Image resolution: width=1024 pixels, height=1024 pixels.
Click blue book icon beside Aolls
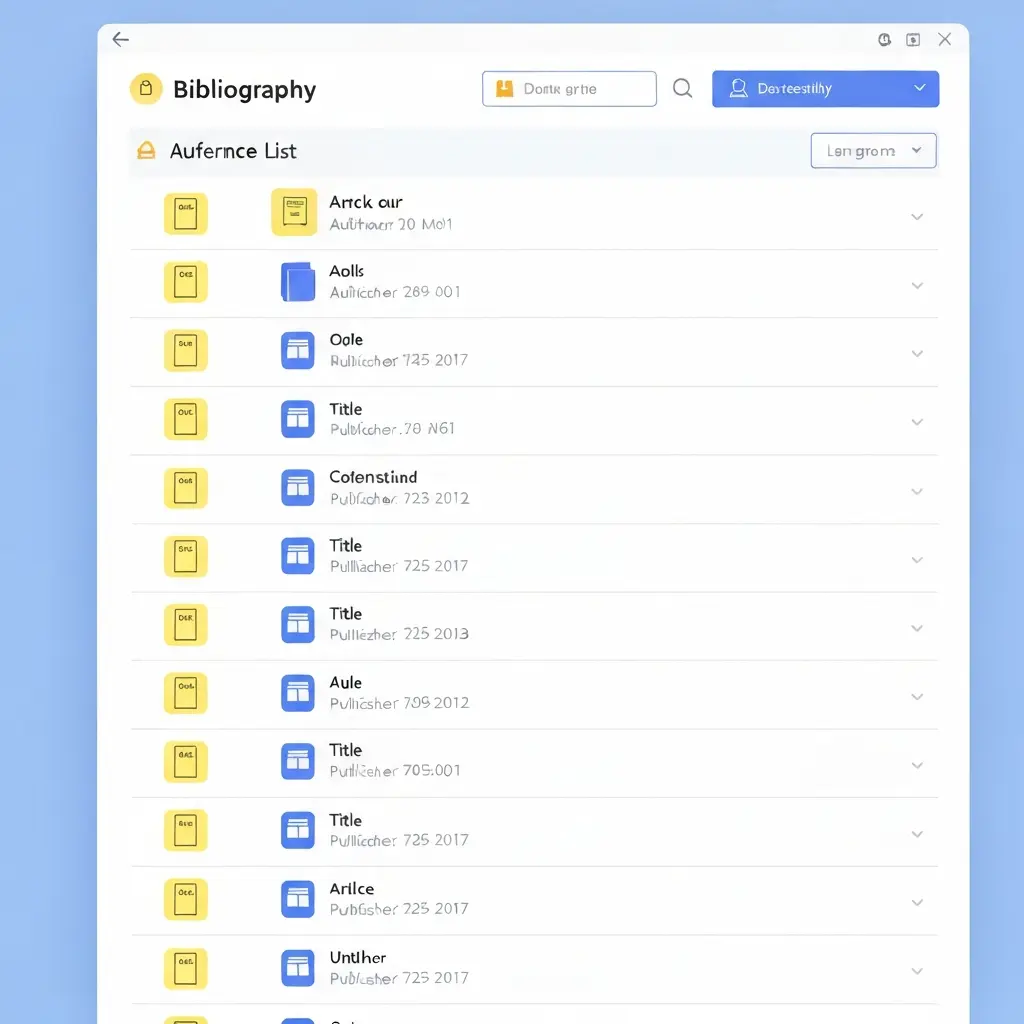coord(297,282)
